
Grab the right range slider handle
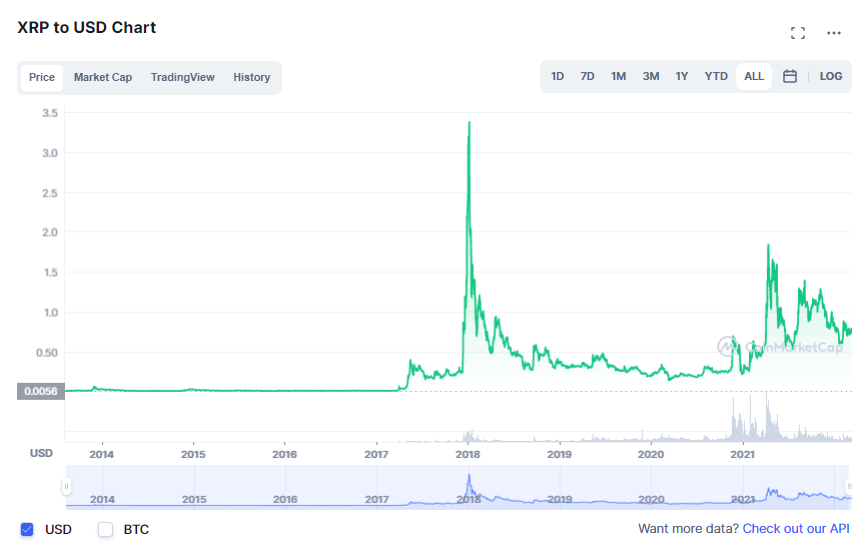click(849, 487)
